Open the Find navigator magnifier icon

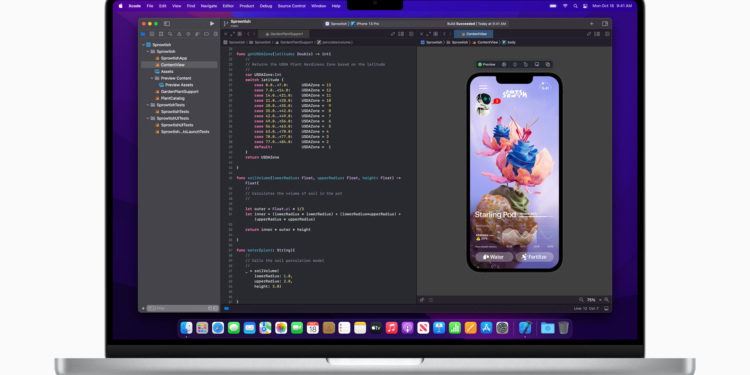click(x=170, y=34)
